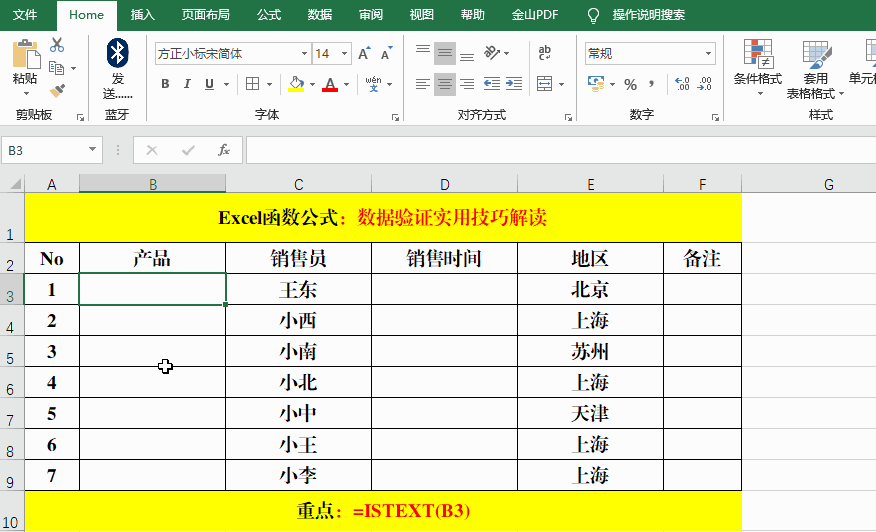Apply red font color
Screen dimensions: 876x532
[x=330, y=84]
